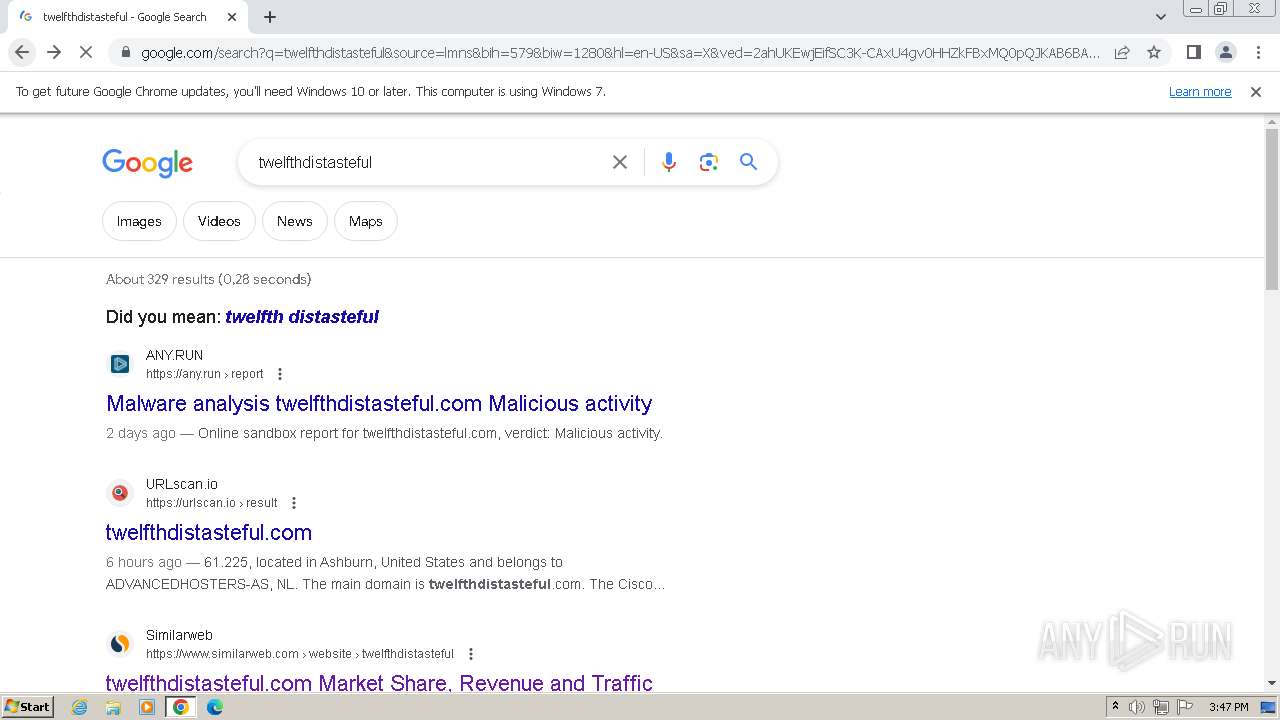Show hidden system tray icons

(x=1116, y=707)
